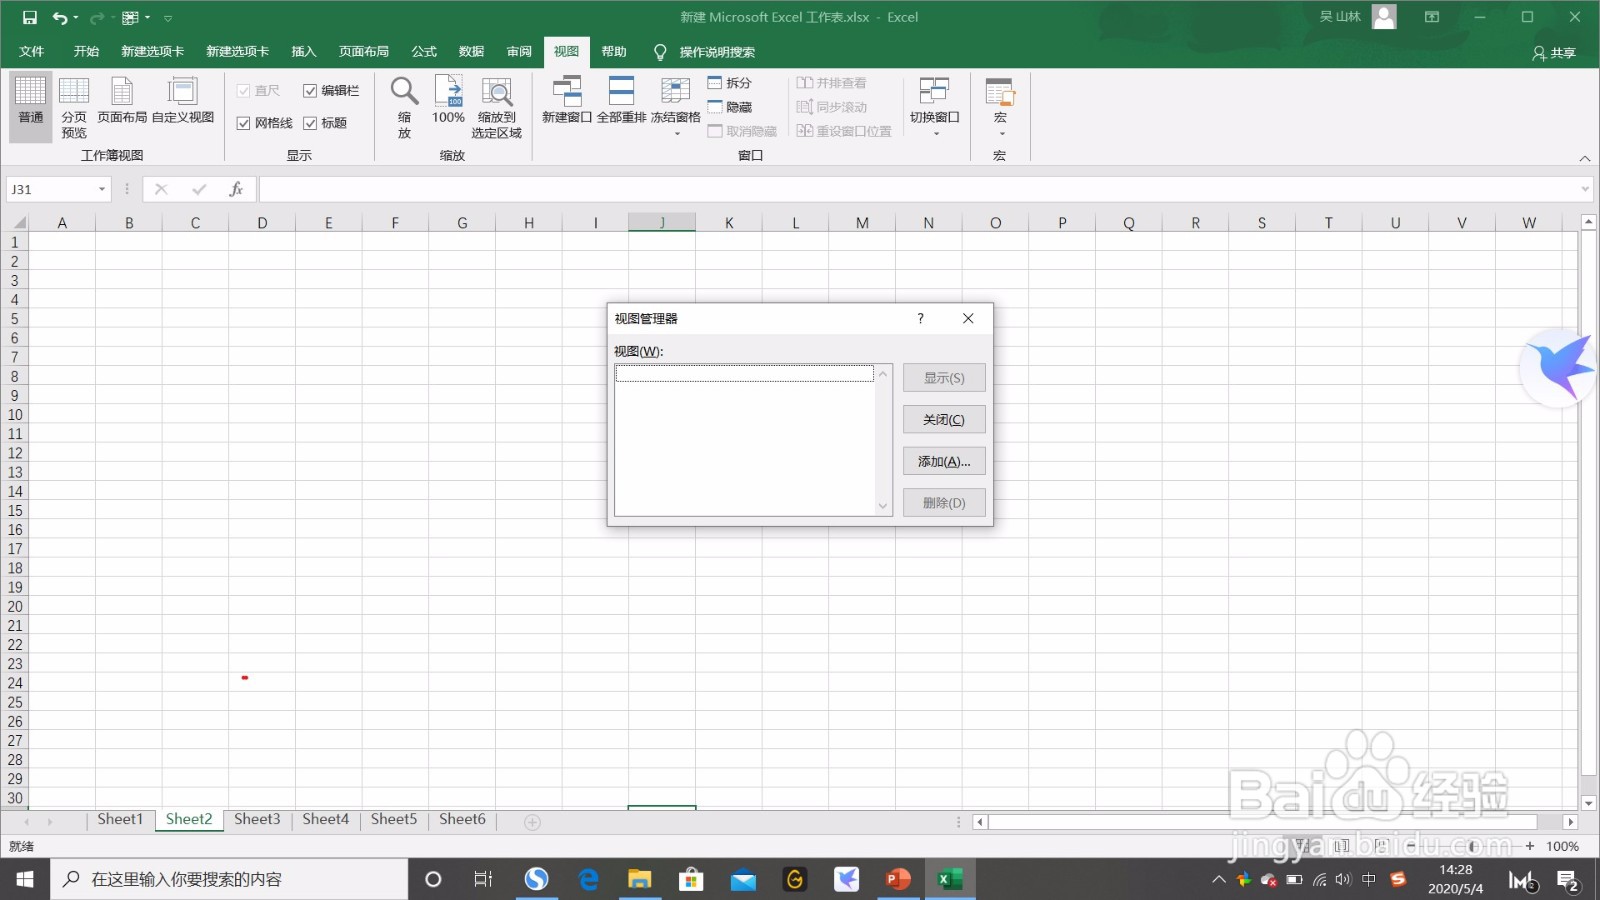
Task: Click the Windows taskbar search box
Action: pyautogui.click(x=230, y=879)
